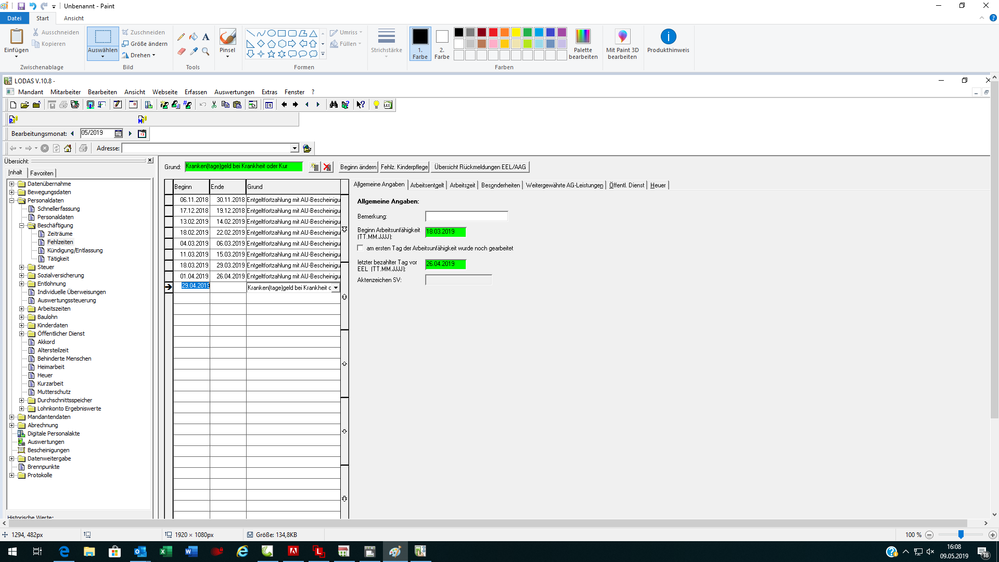
Task: Open the Mitarbeiter menu
Action: point(66,92)
